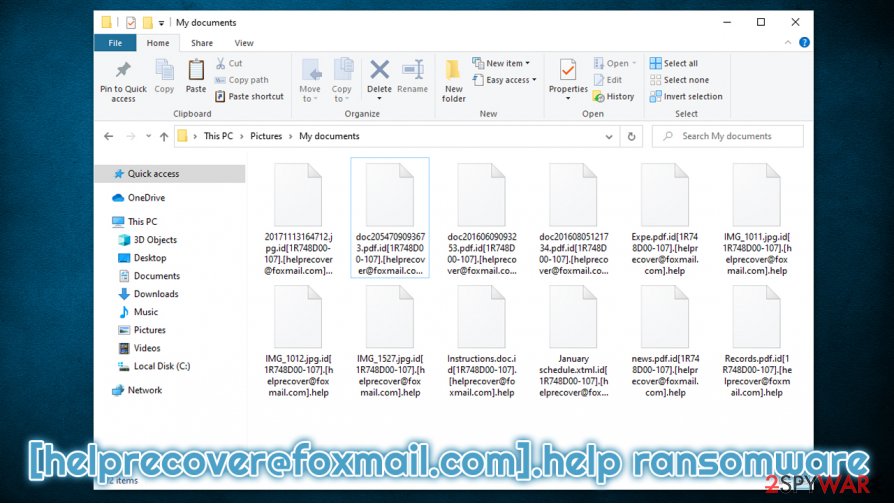Select the 20171113164712.jpg encrypted file

(298, 219)
